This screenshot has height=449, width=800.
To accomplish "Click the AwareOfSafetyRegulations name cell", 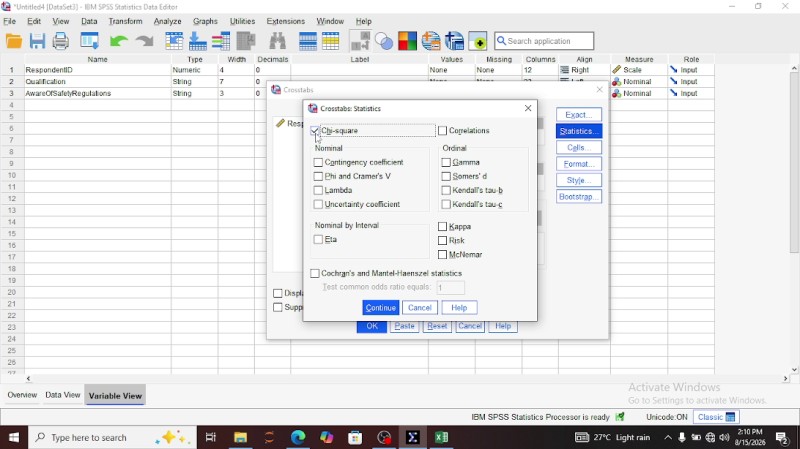I will pos(97,93).
